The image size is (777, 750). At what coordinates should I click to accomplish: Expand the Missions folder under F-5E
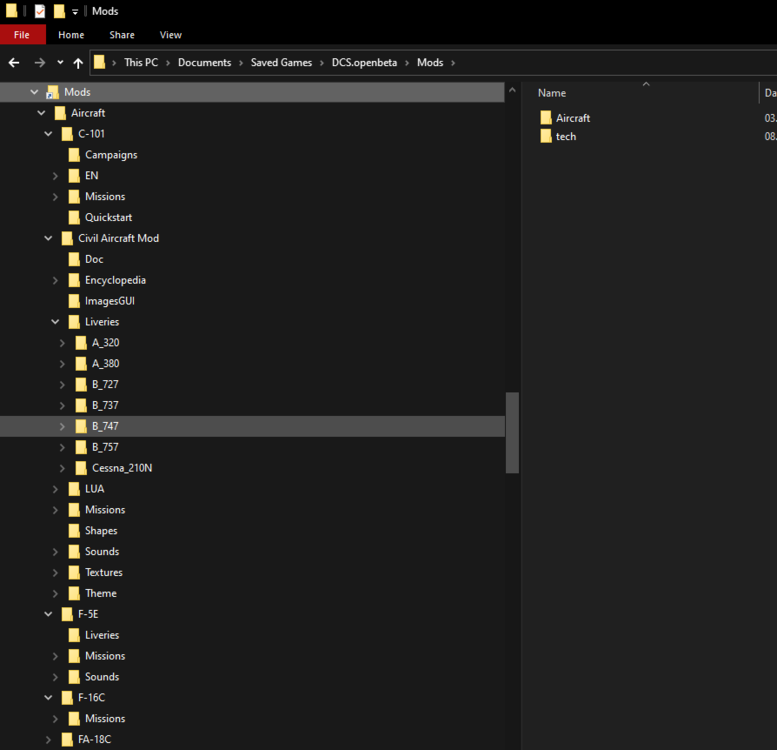tap(55, 656)
